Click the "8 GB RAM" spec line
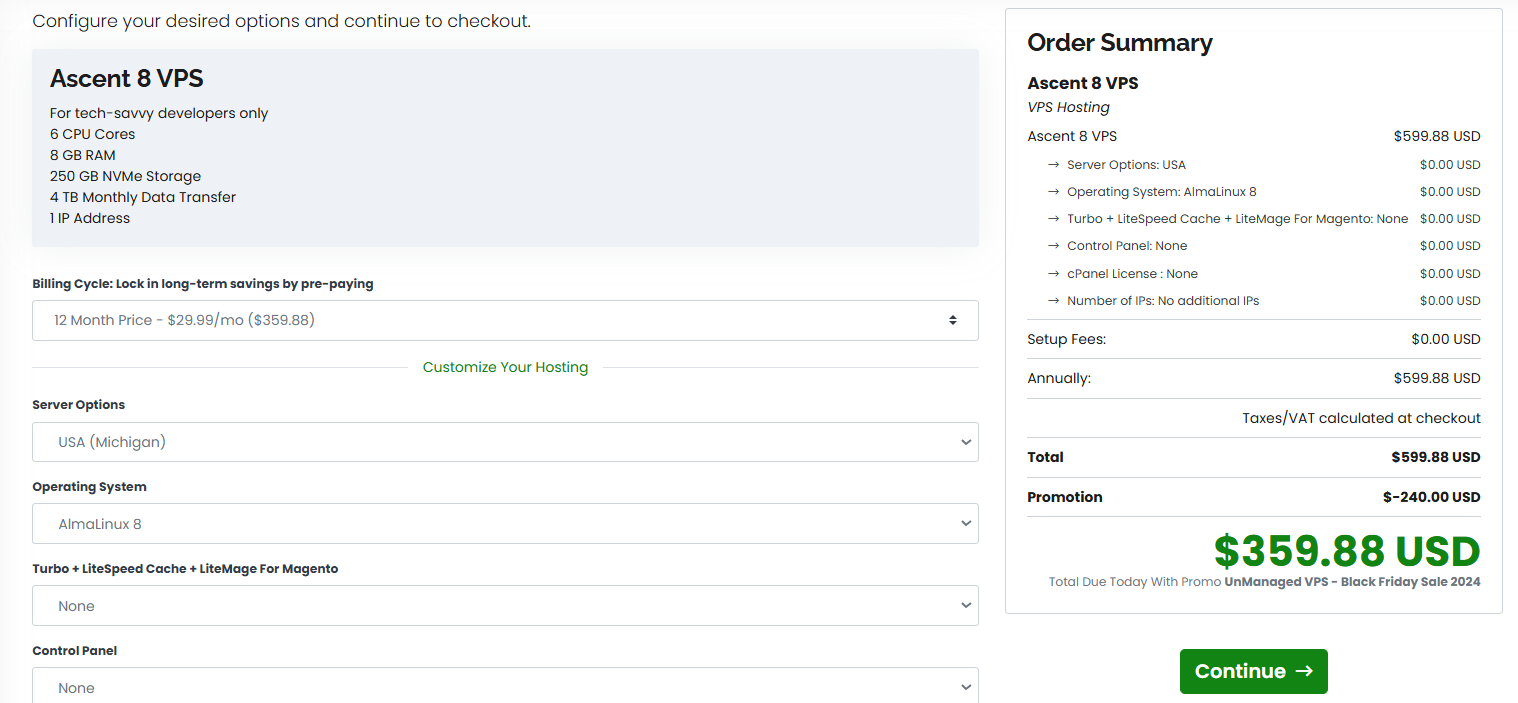Screen dimensions: 1518x703 (x=82, y=155)
